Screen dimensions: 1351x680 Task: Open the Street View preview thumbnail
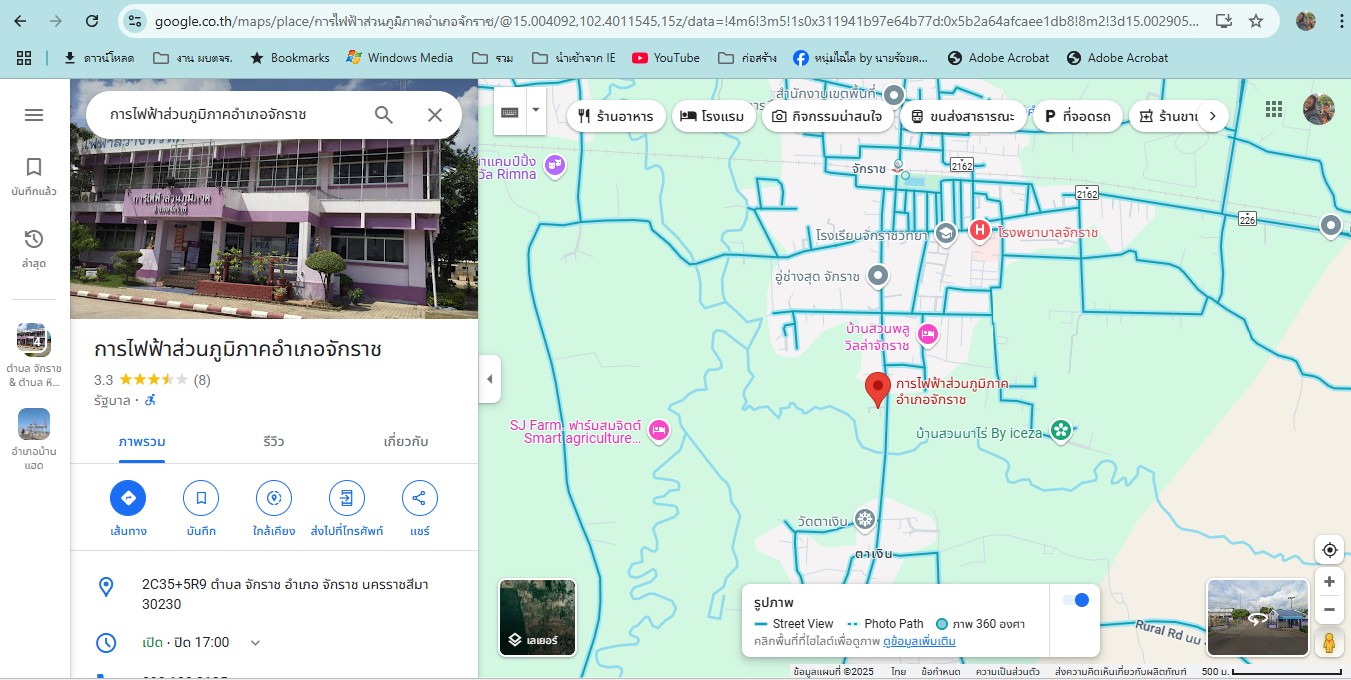tap(1258, 617)
